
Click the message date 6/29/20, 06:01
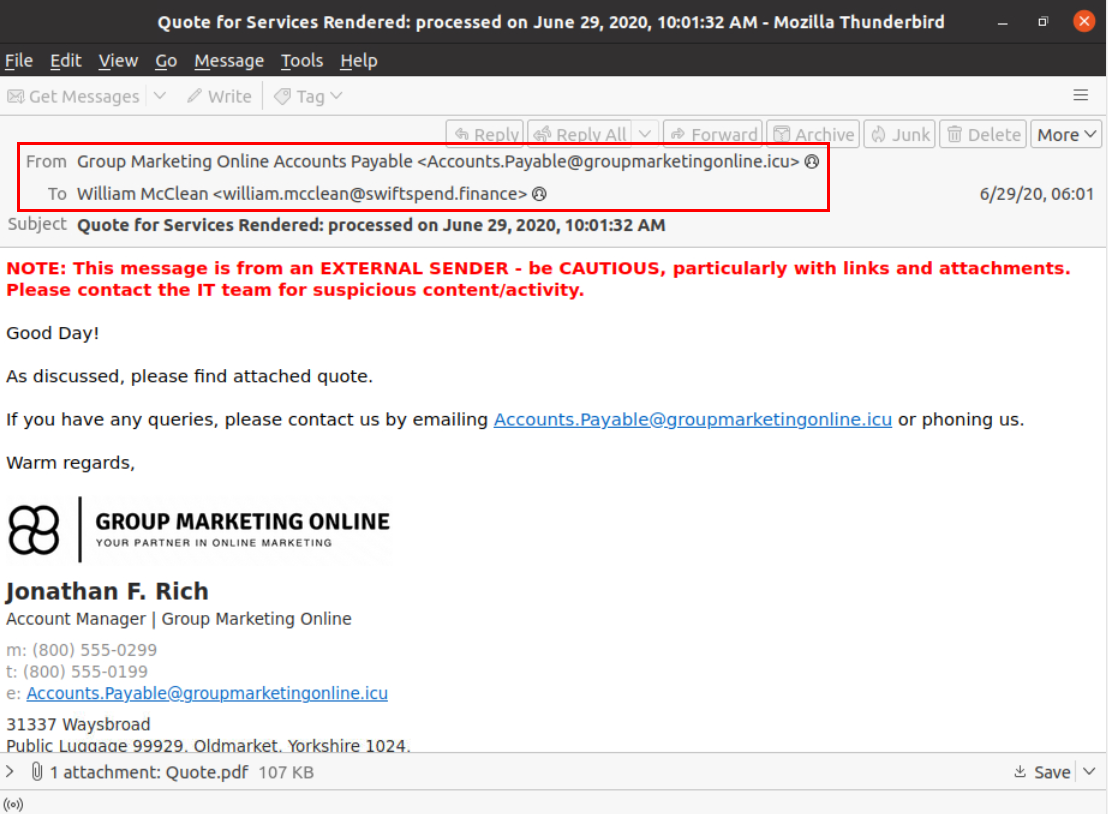tap(1037, 194)
